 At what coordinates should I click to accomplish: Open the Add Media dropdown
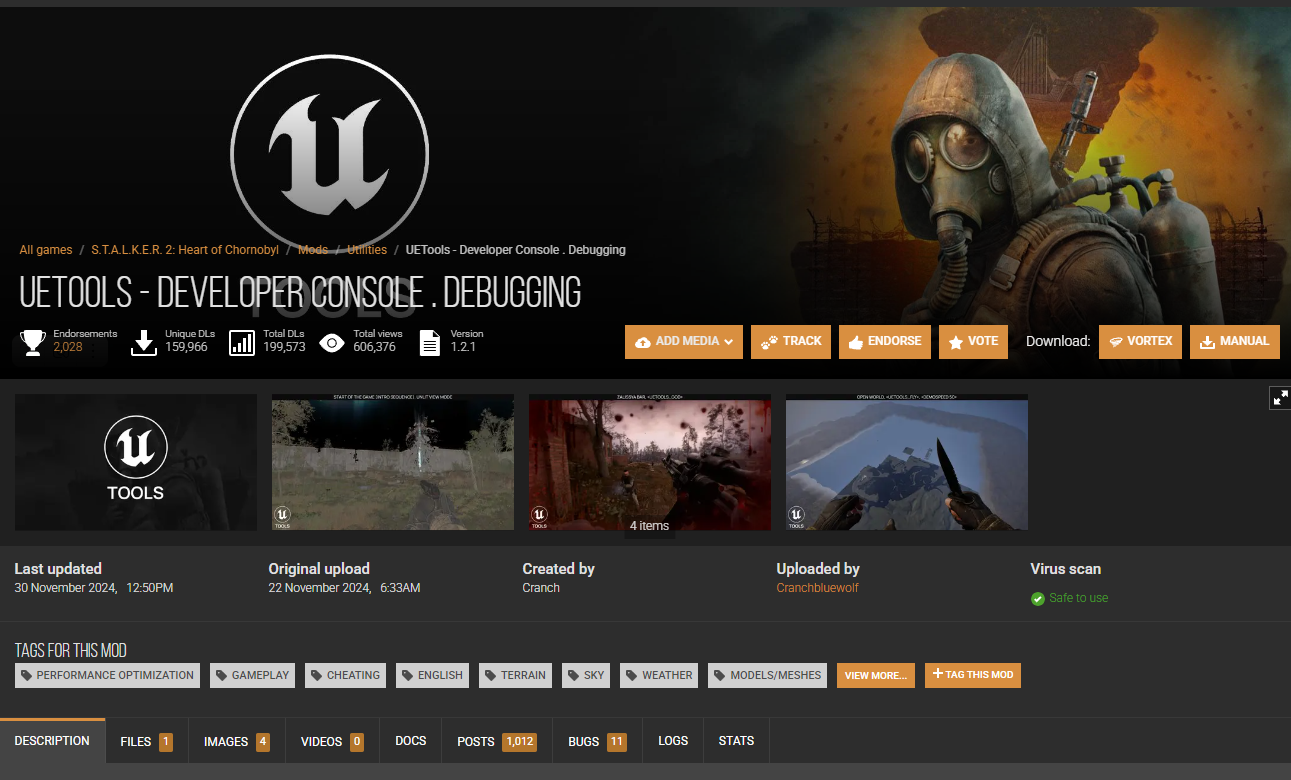(x=684, y=342)
